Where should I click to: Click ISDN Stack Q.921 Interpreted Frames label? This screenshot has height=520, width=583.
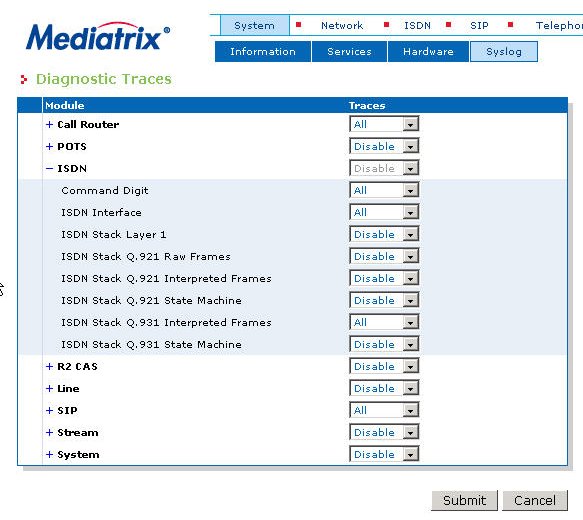click(166, 279)
